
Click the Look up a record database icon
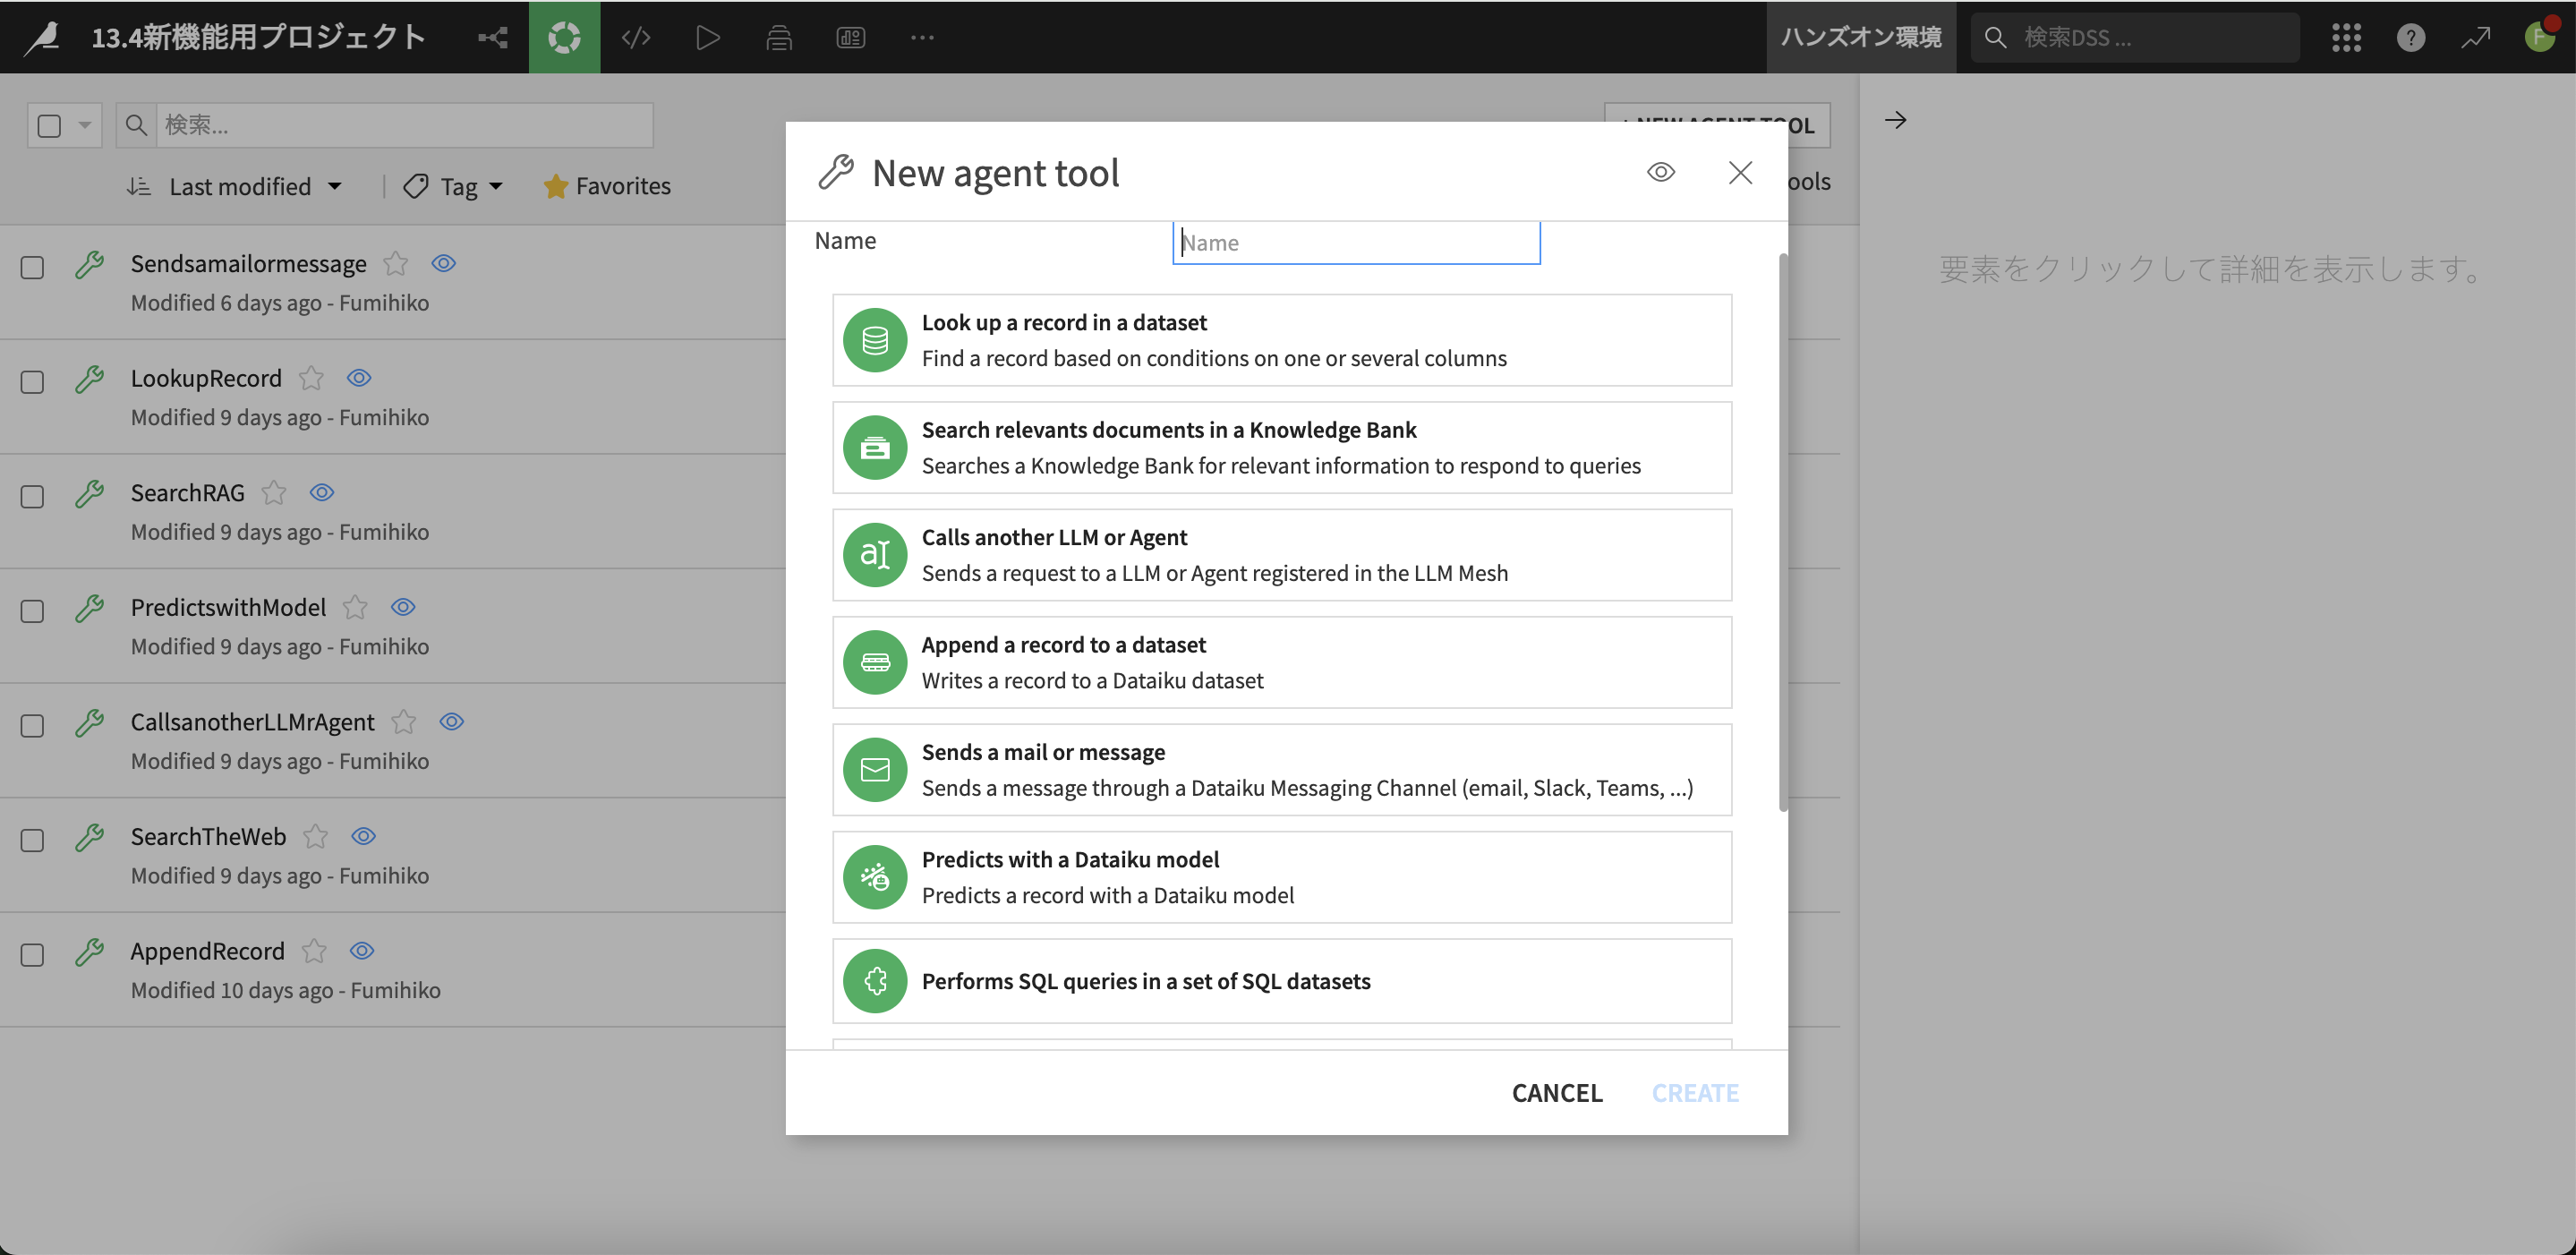(875, 340)
